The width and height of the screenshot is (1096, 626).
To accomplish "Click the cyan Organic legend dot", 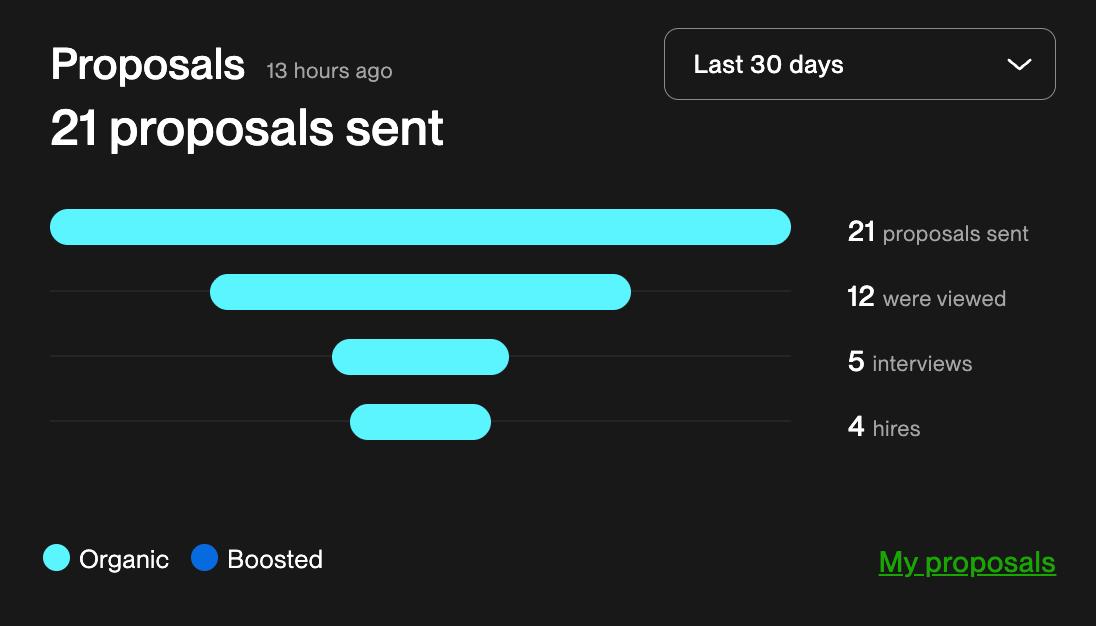I will click(x=58, y=559).
